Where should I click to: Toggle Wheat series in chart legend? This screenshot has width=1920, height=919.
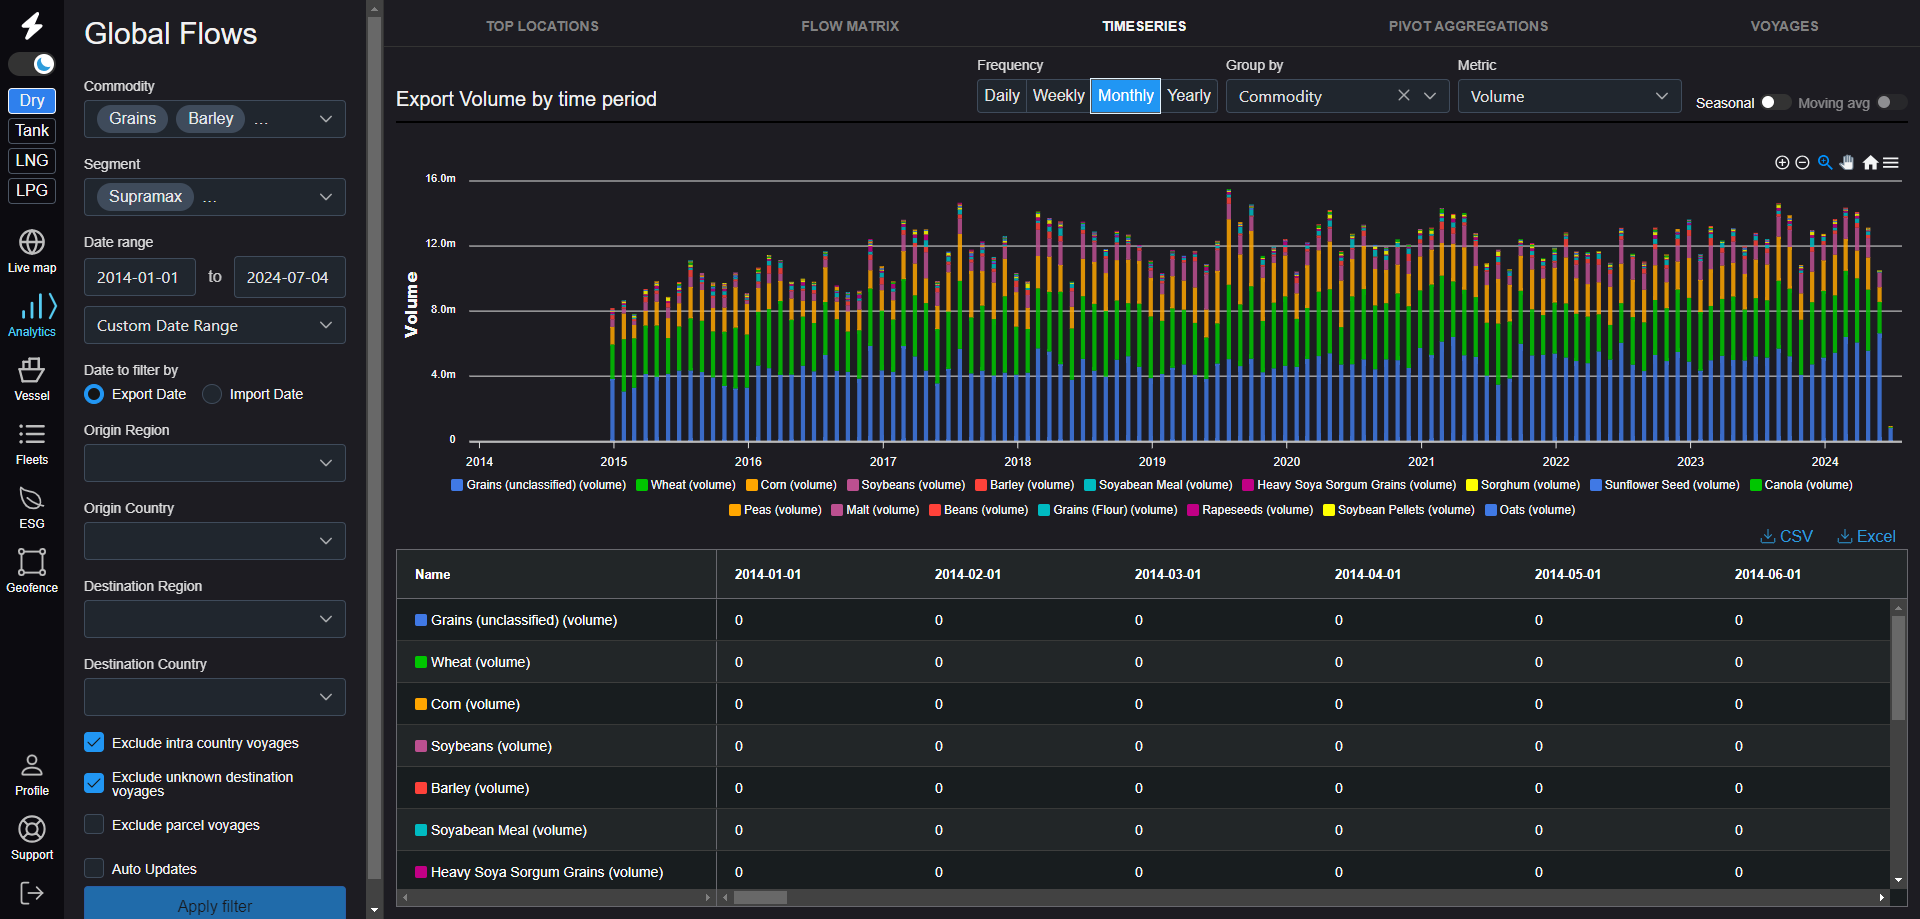tap(686, 485)
